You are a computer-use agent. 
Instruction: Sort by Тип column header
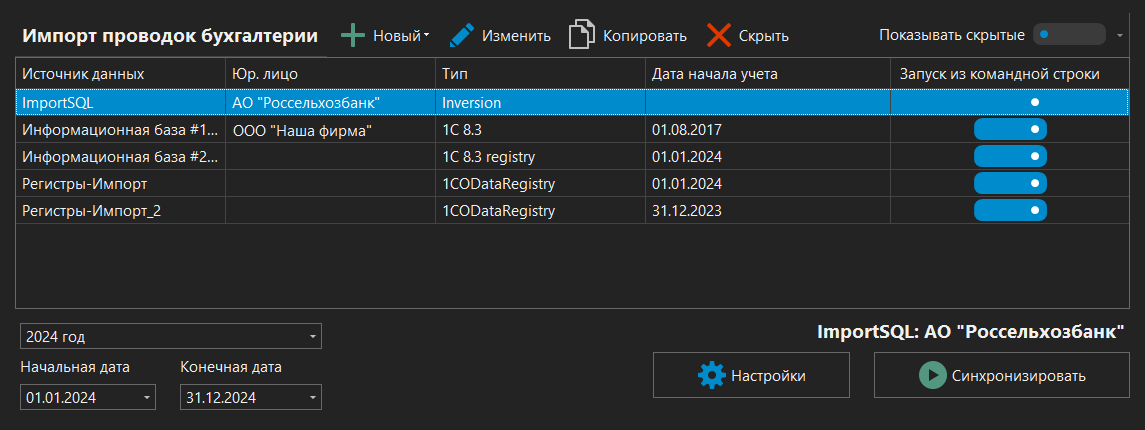540,74
